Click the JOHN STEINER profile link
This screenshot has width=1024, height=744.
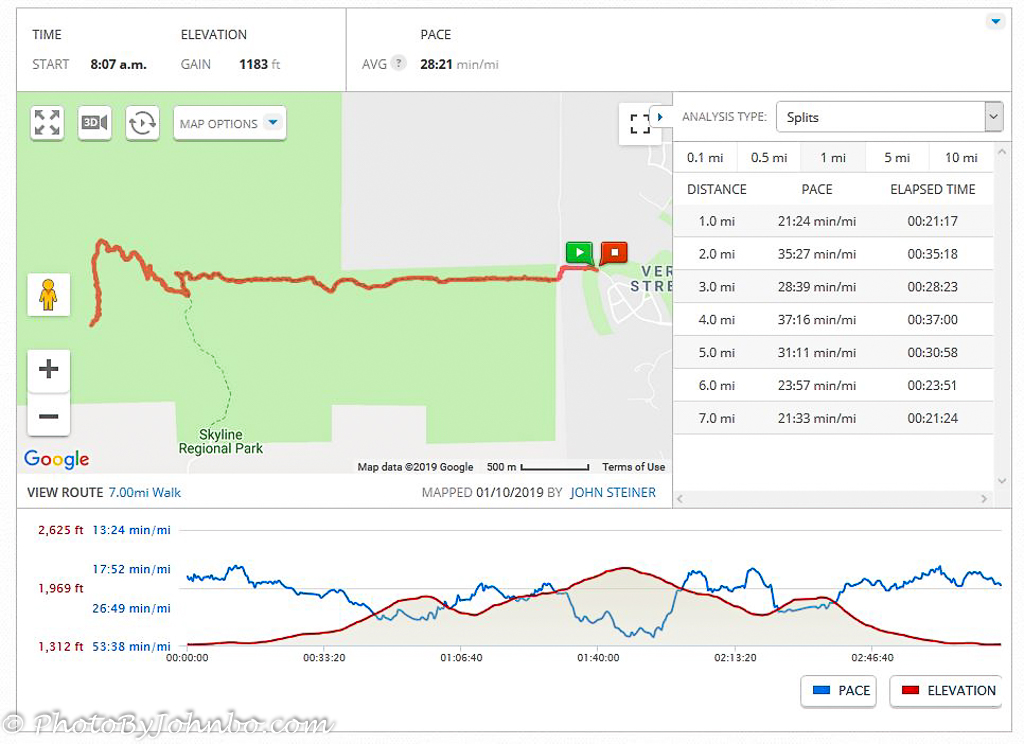613,492
